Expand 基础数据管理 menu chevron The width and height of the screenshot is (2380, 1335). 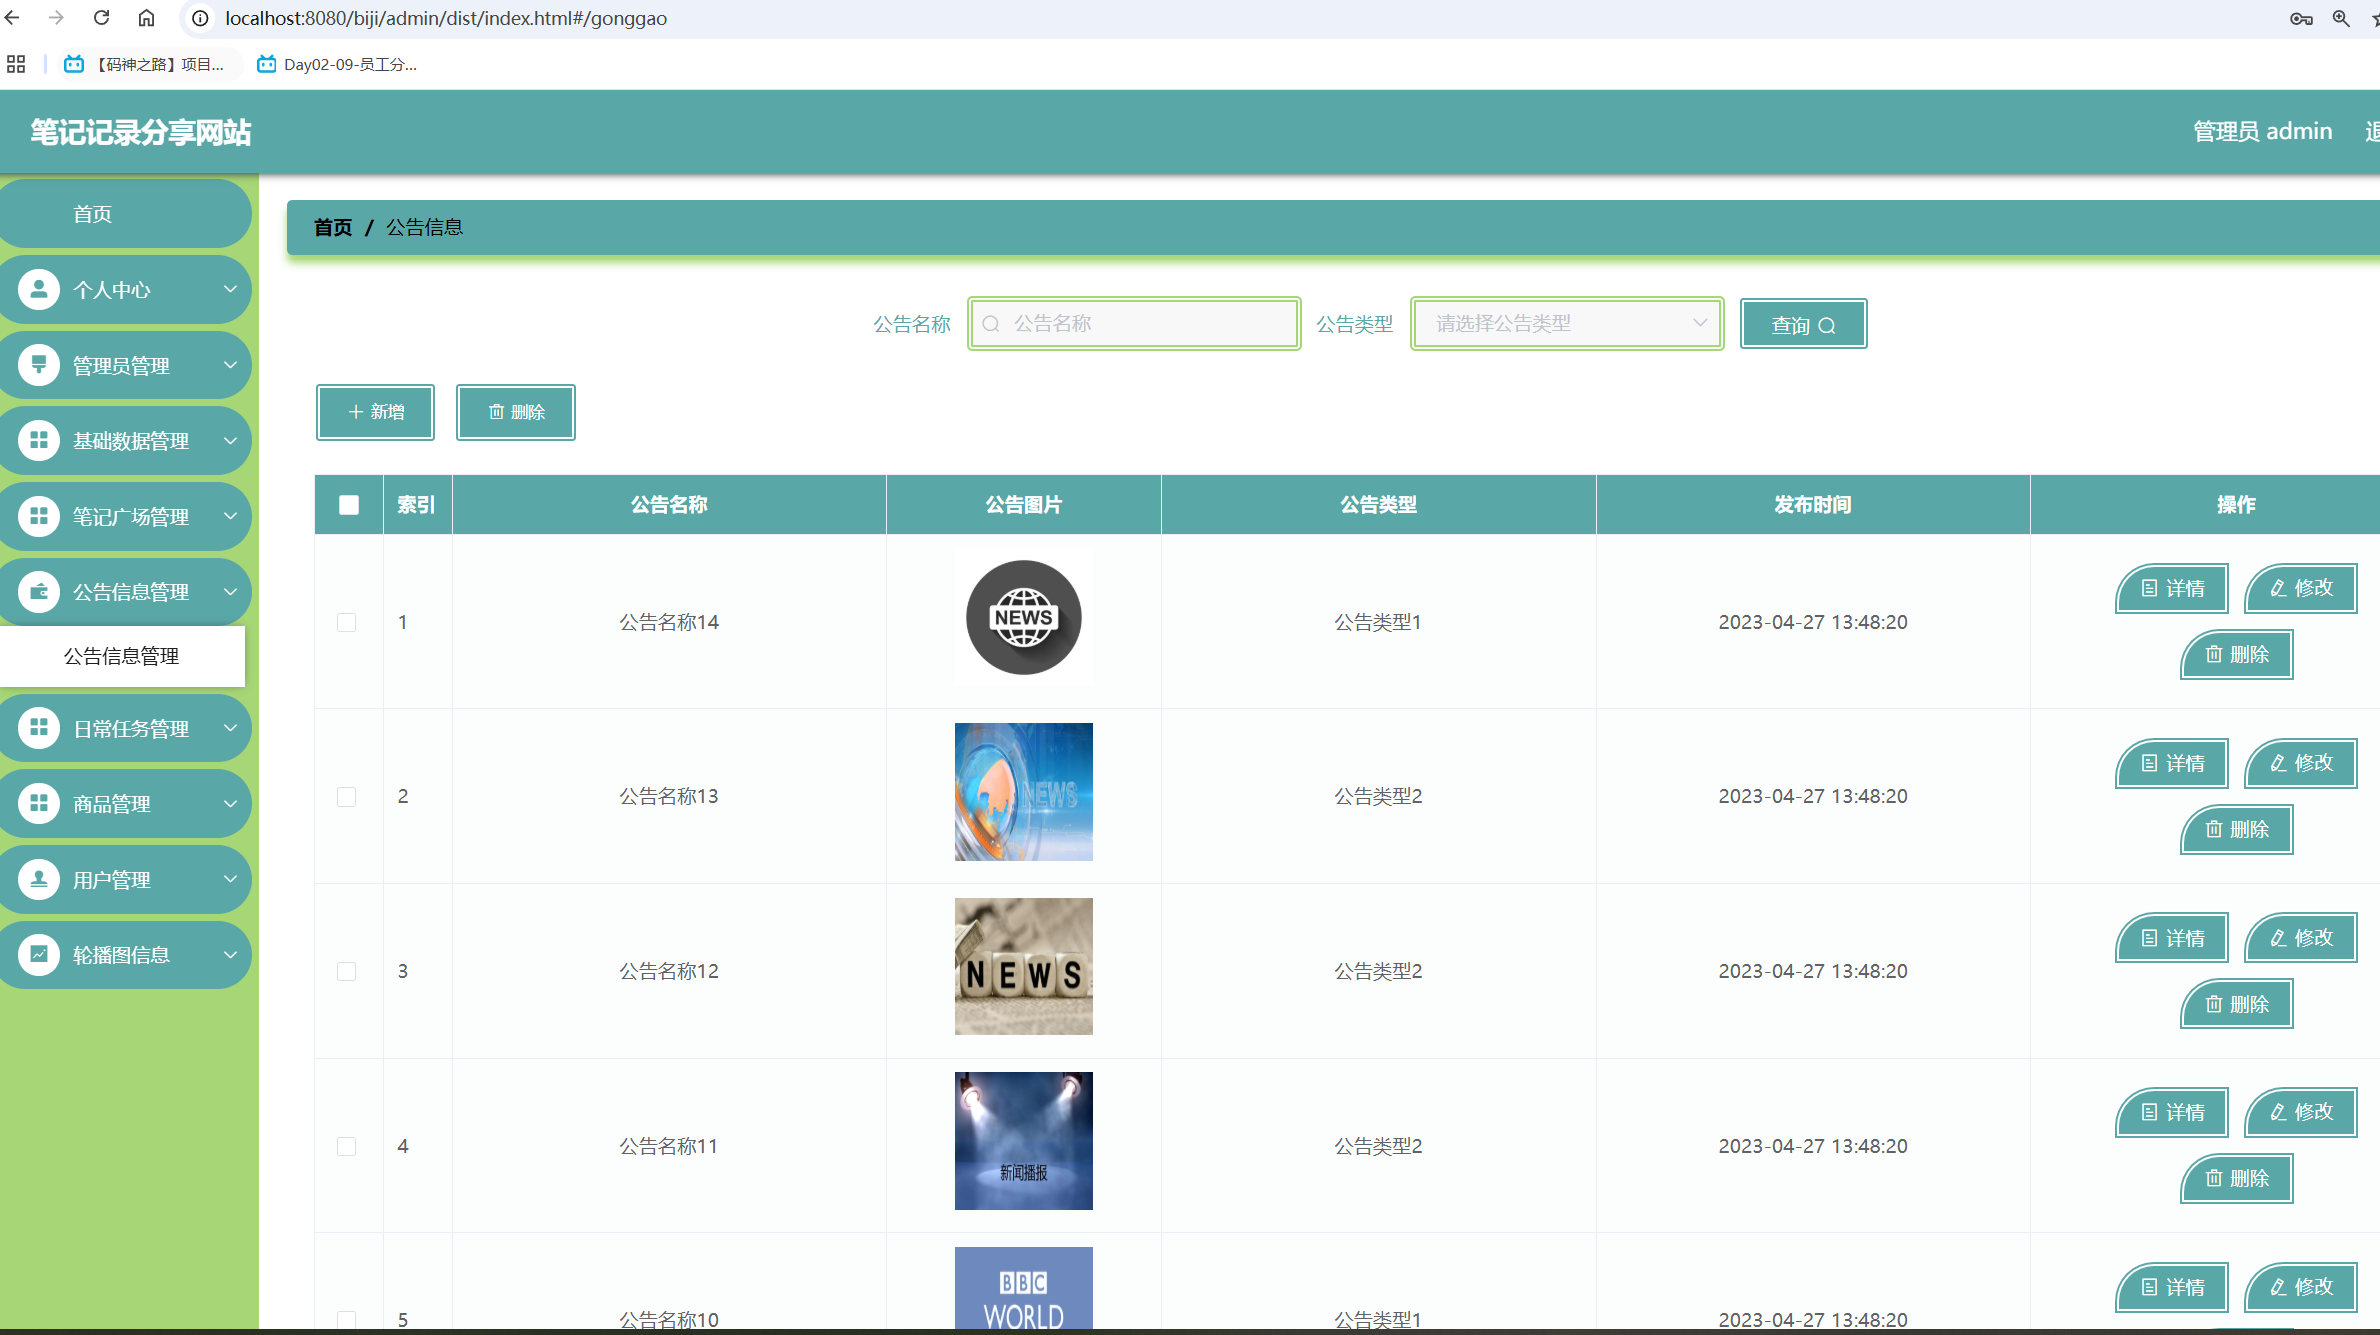click(230, 440)
